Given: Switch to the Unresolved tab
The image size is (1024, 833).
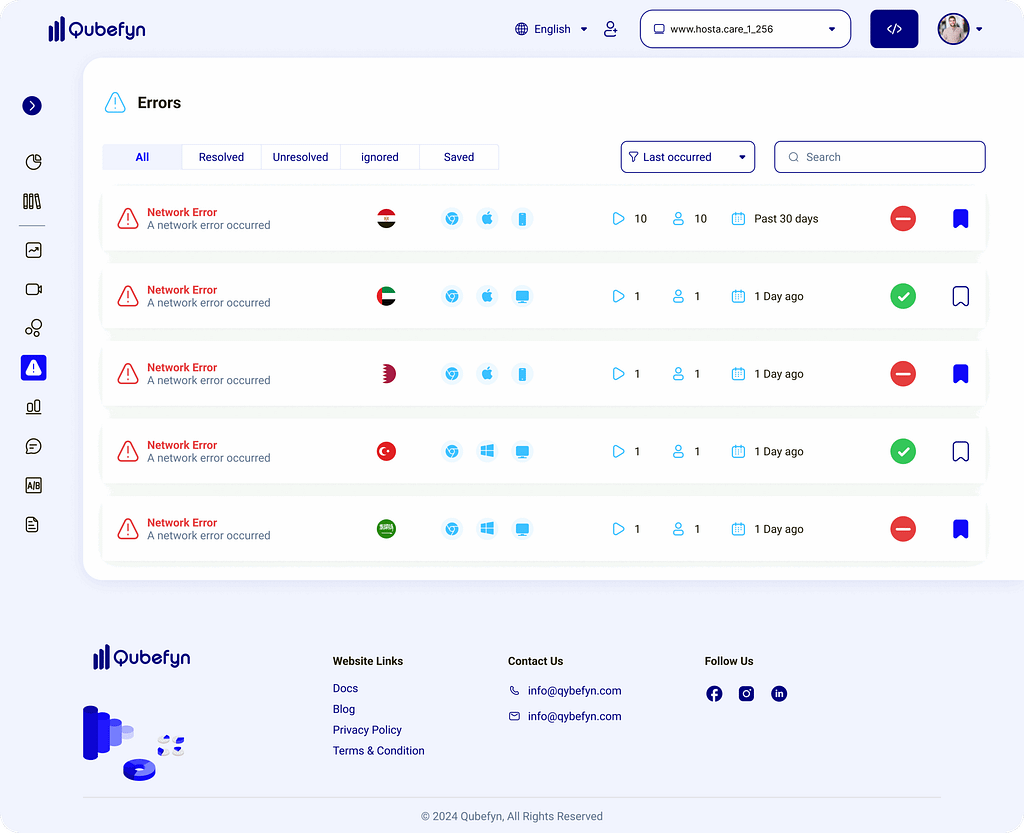Looking at the screenshot, I should 300,157.
